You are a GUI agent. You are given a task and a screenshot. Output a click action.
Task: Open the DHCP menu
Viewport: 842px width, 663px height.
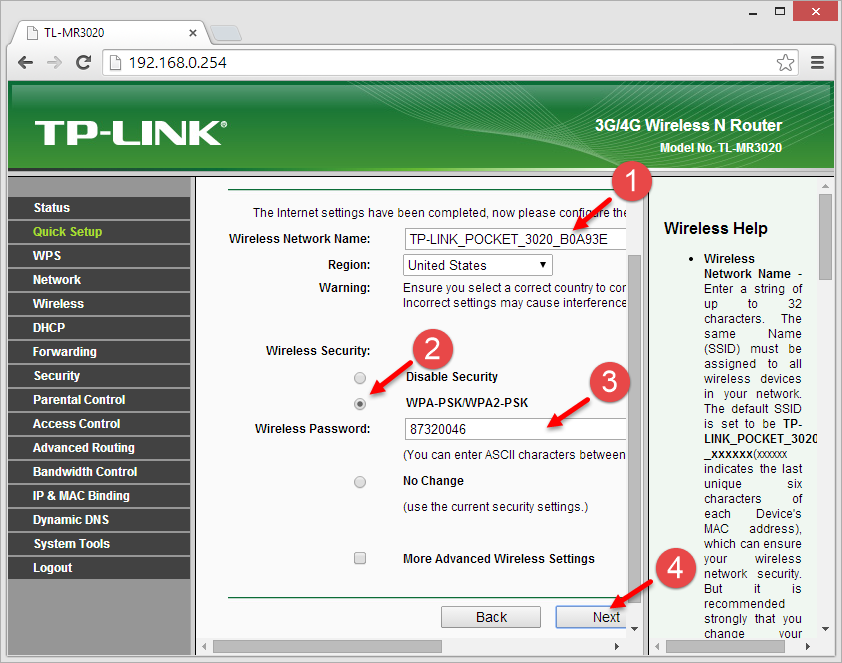pyautogui.click(x=99, y=327)
